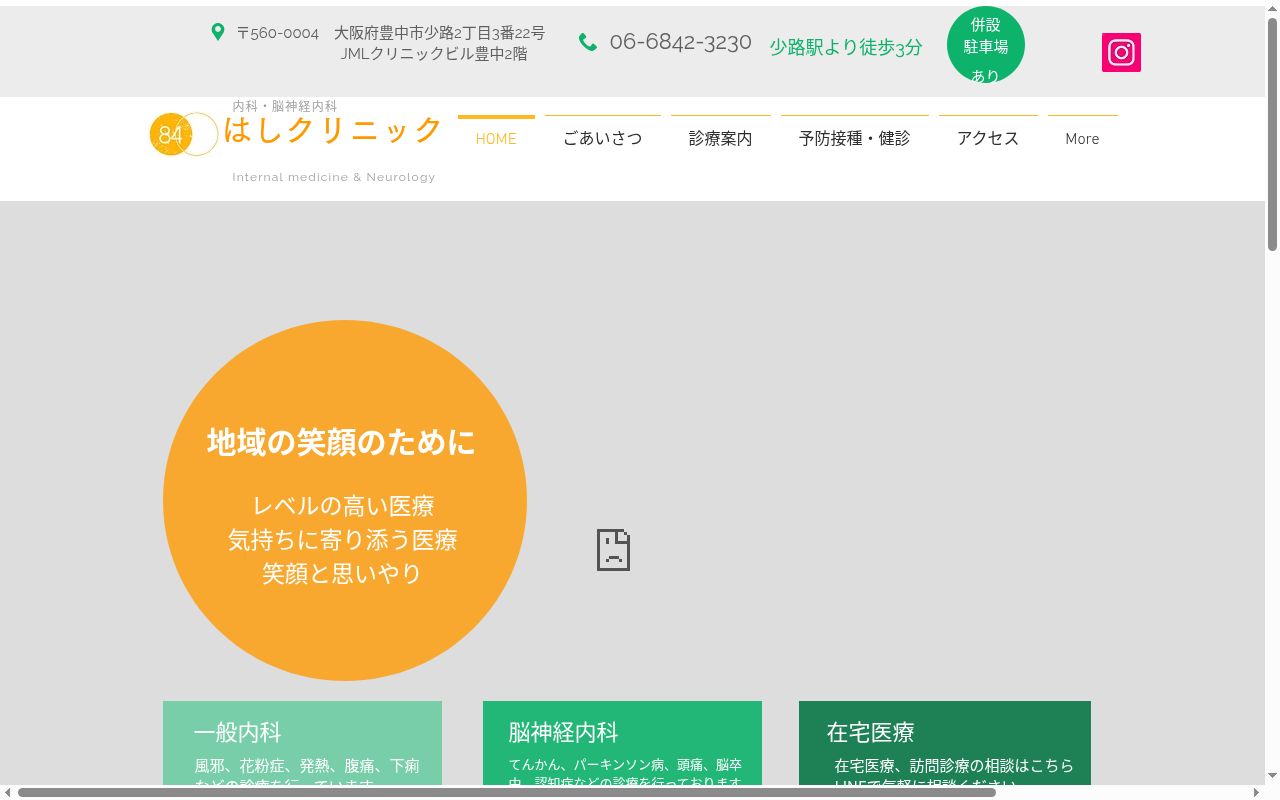Open the 予防接種・健診 menu item
The image size is (1280, 800).
point(855,139)
